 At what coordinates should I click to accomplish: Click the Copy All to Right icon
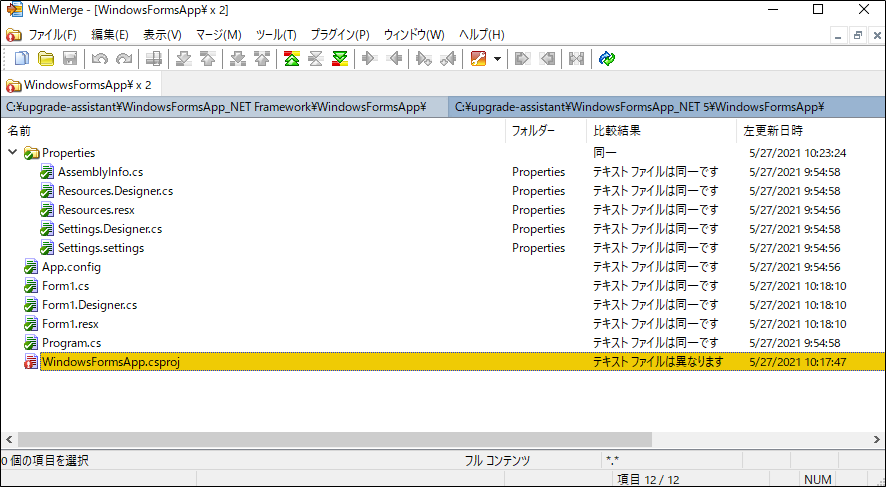pyautogui.click(x=522, y=58)
